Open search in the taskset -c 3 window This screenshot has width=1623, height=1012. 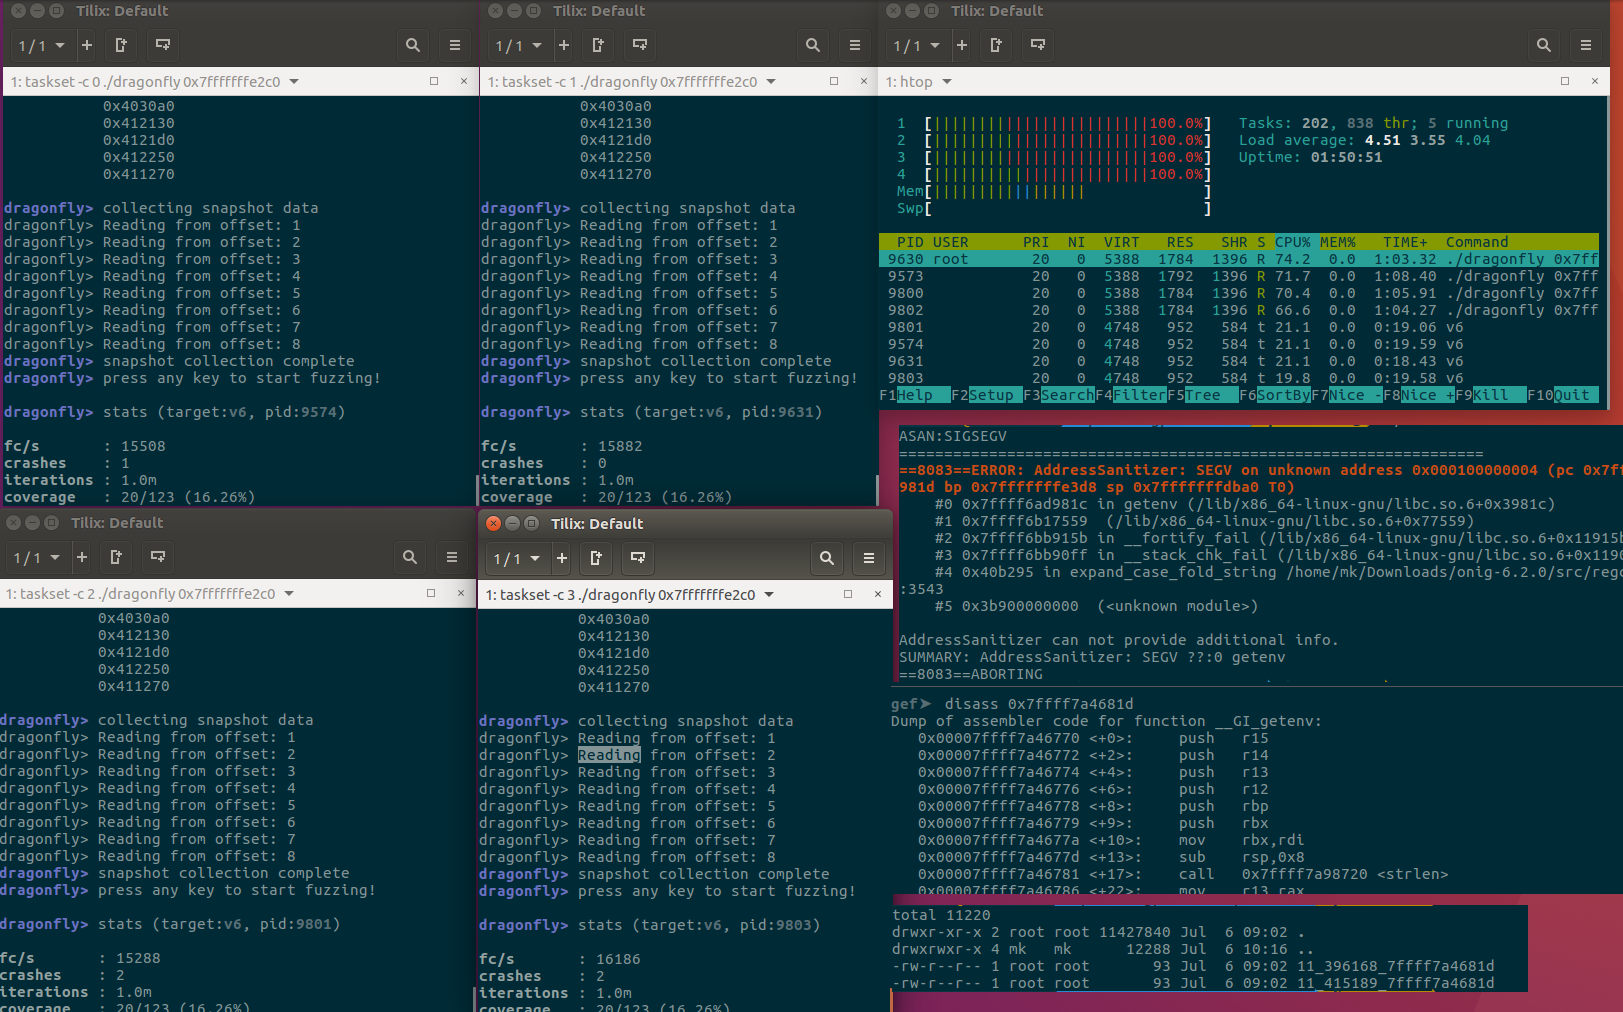point(827,558)
